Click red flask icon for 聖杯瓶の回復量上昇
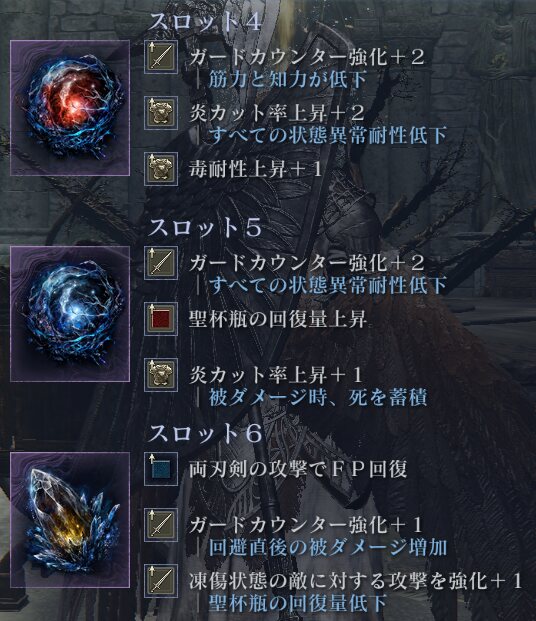The height and width of the screenshot is (621, 536). tap(161, 319)
